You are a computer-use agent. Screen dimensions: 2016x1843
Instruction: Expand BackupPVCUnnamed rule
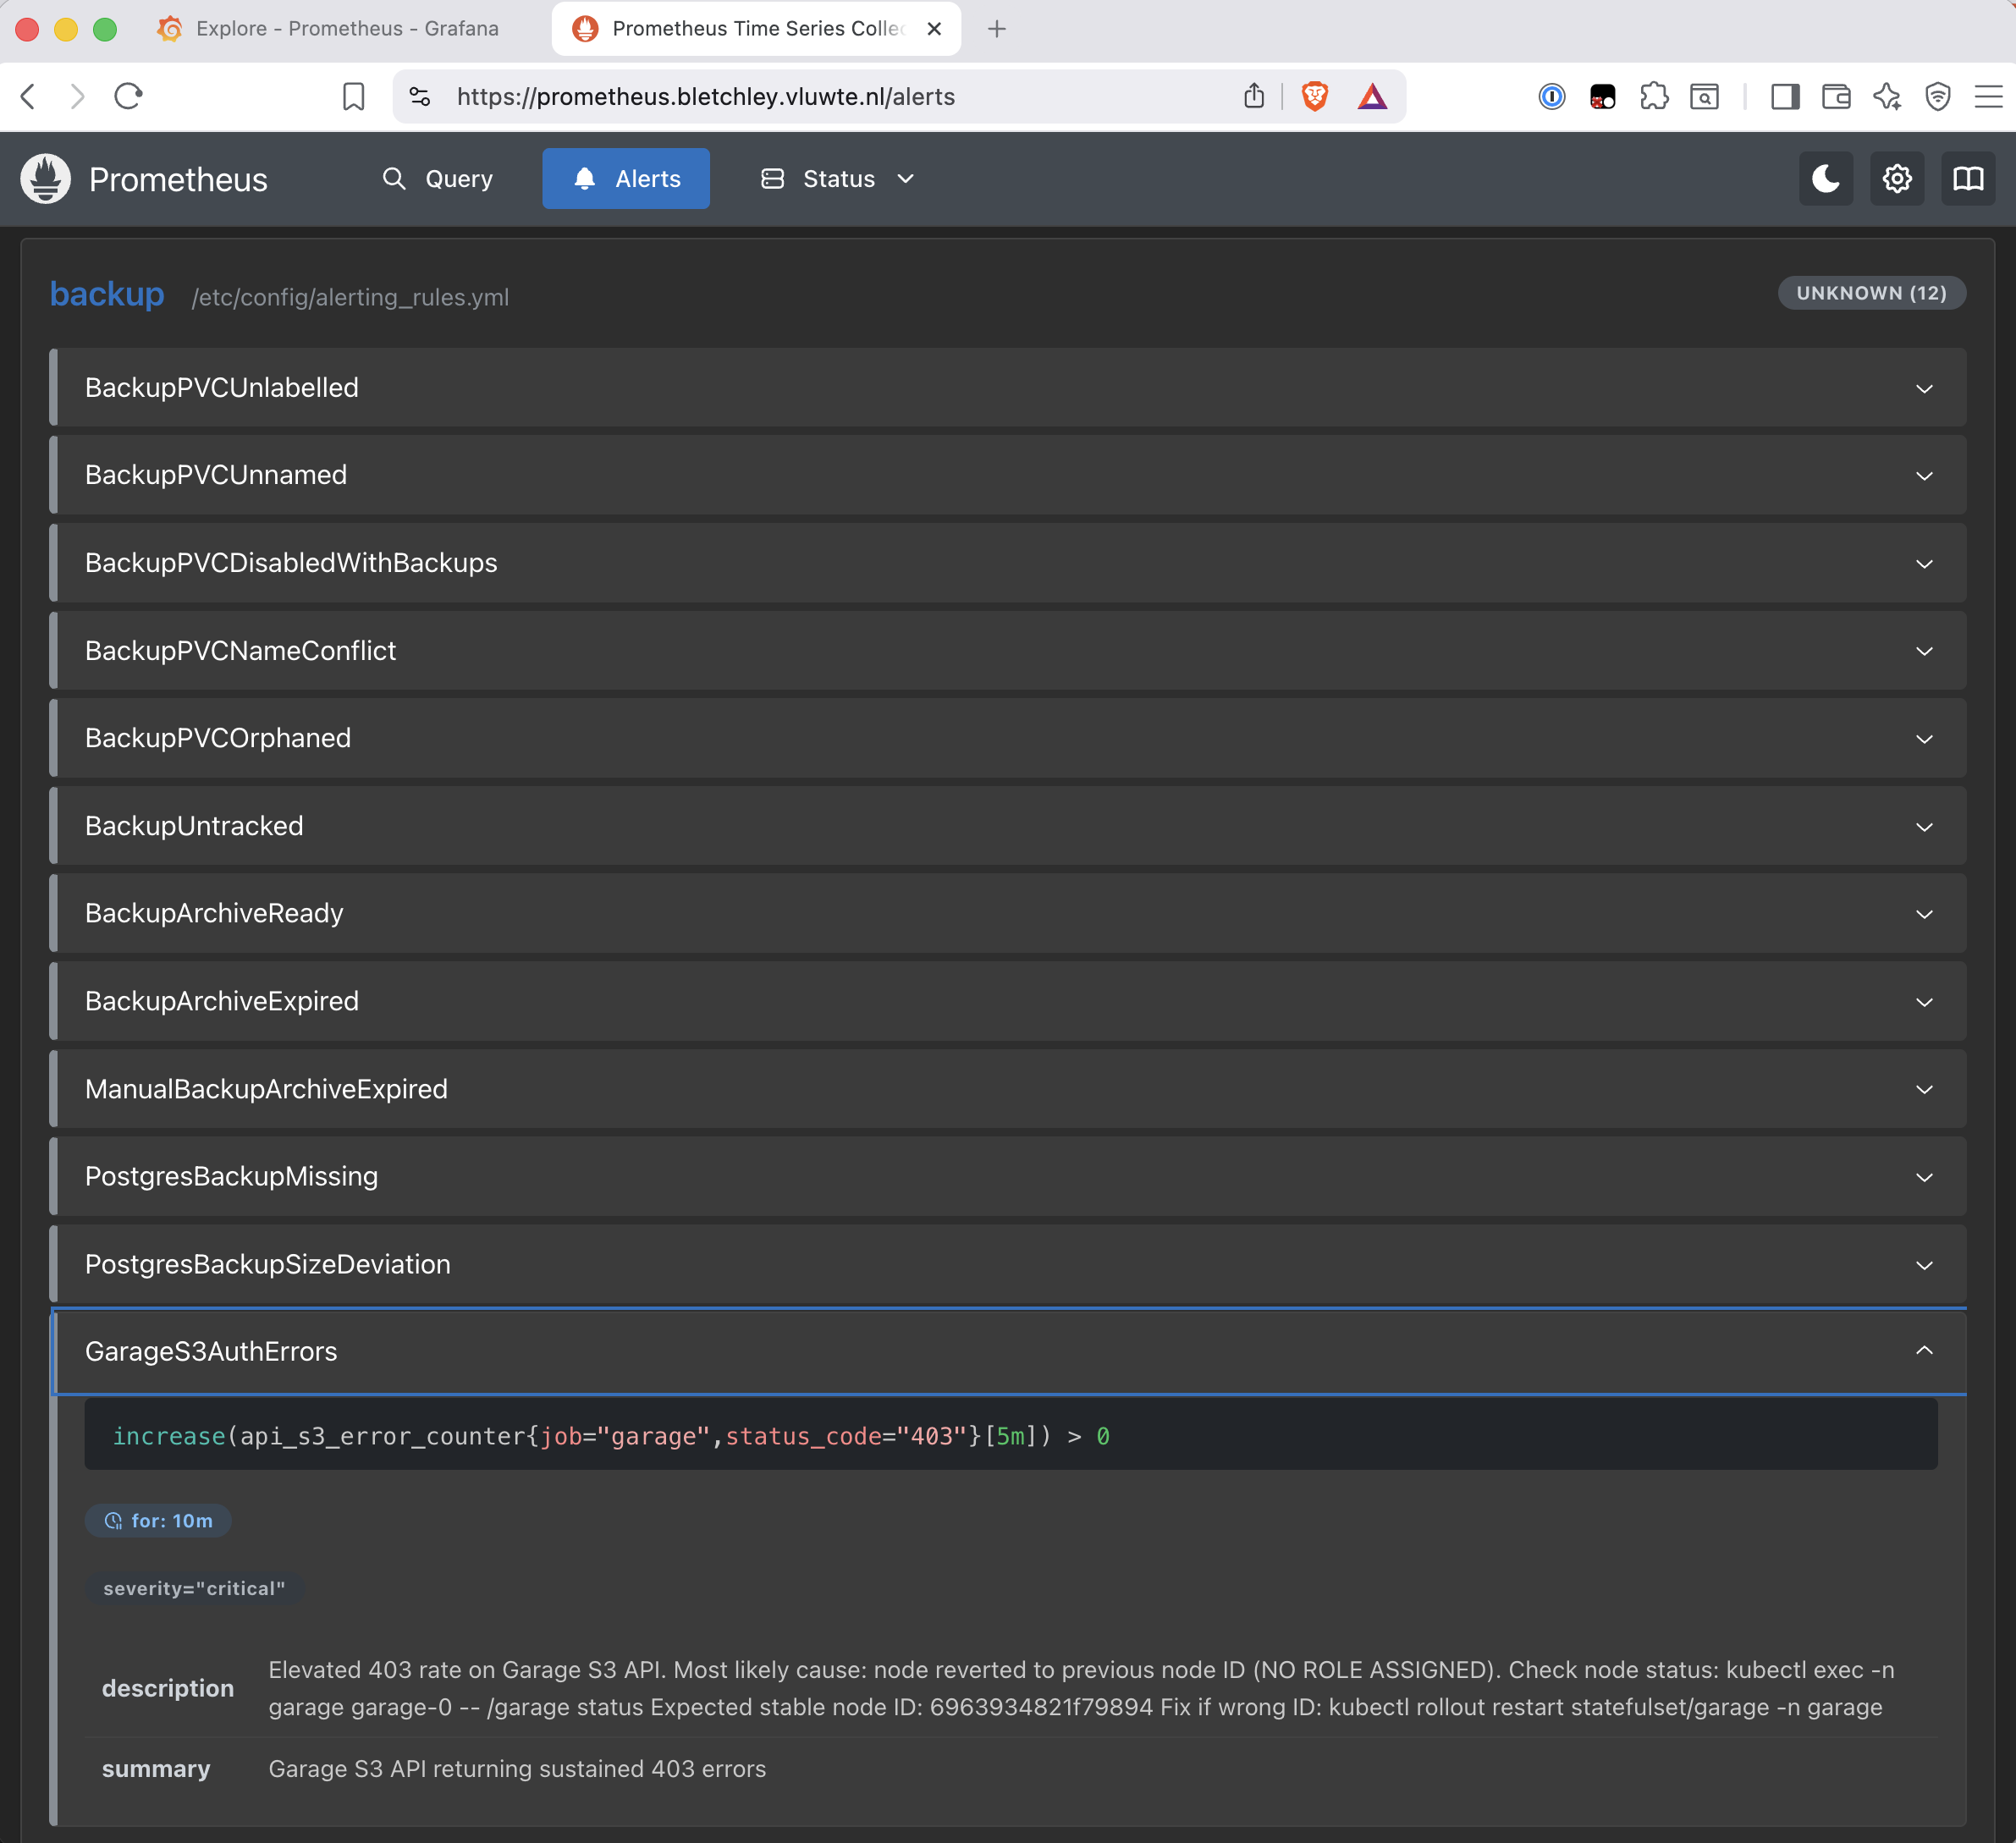[1009, 475]
